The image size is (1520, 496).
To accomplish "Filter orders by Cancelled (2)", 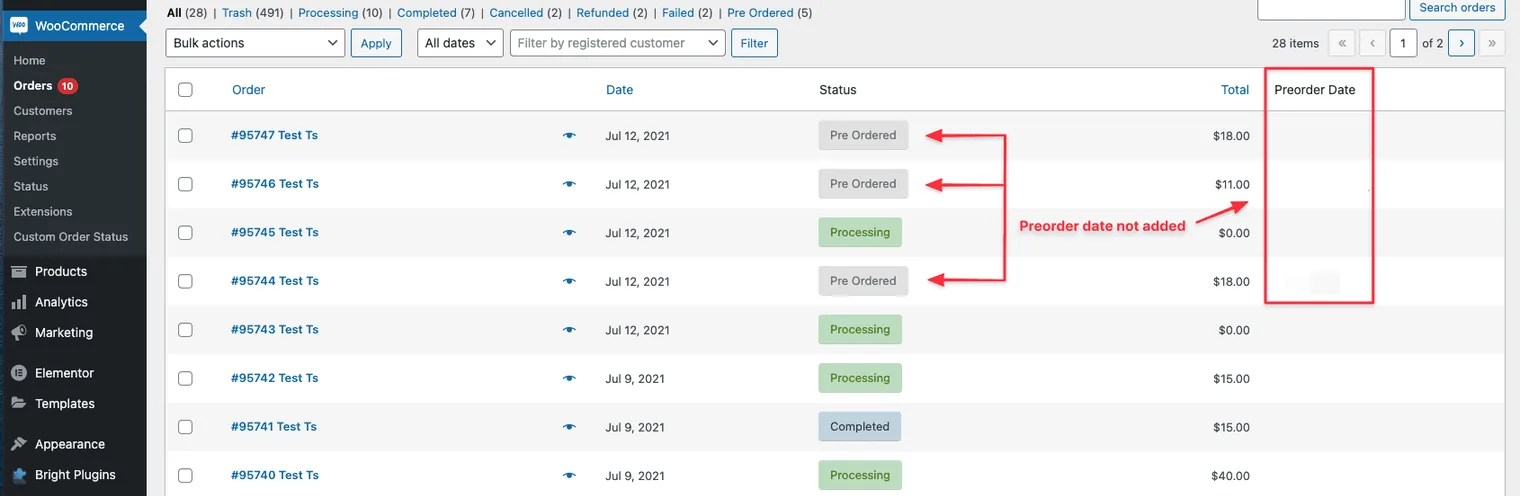I will (x=525, y=13).
